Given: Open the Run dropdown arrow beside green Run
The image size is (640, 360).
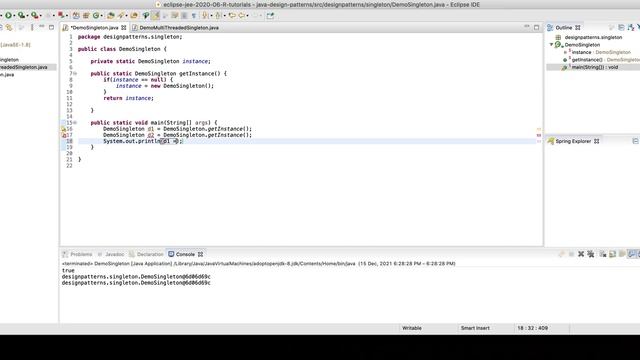Looking at the screenshot, I should coord(14,16).
